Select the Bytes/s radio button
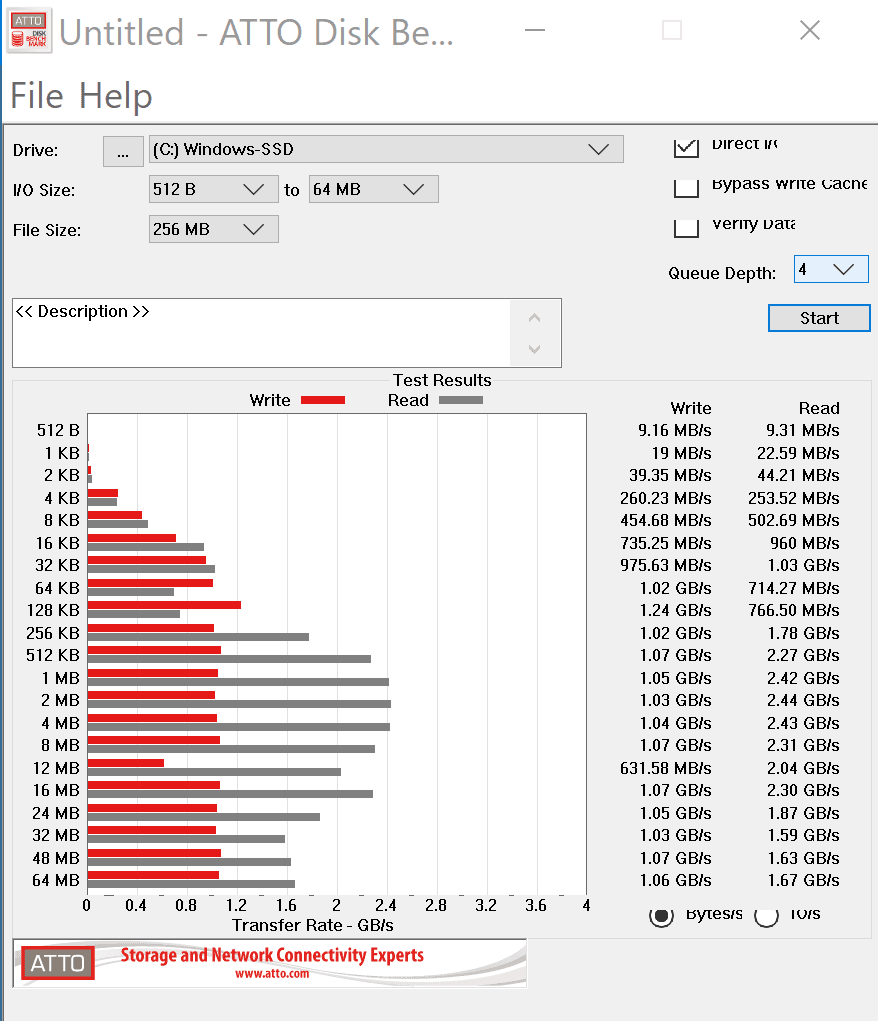 click(662, 915)
